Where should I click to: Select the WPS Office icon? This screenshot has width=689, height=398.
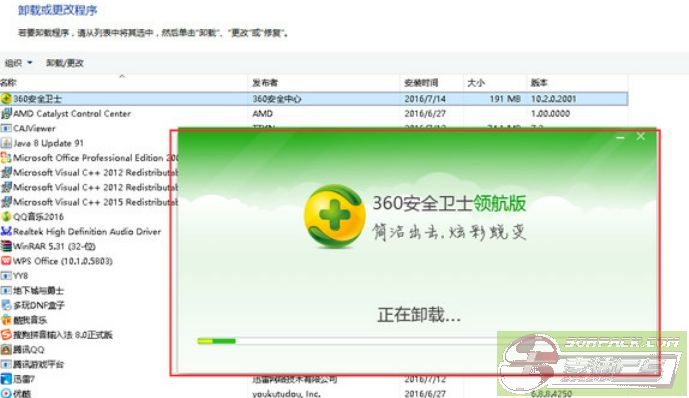tap(6, 261)
